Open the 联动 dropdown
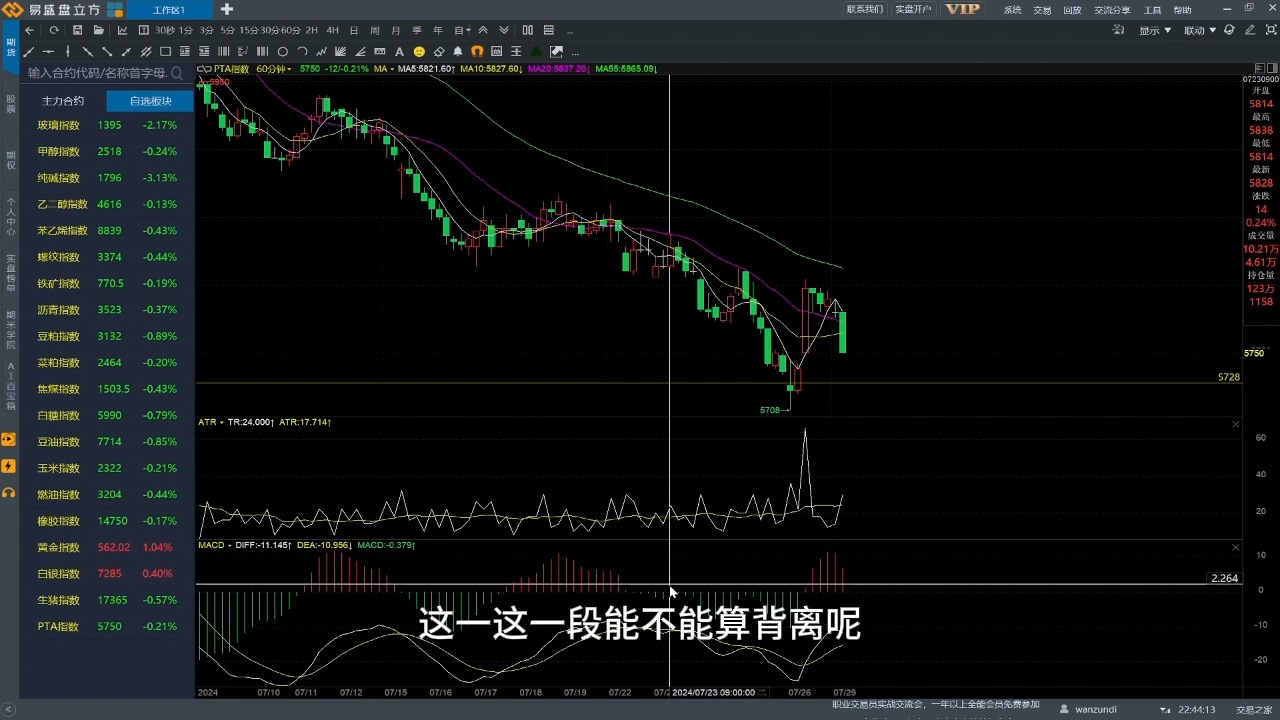Image resolution: width=1280 pixels, height=720 pixels. (x=1200, y=30)
